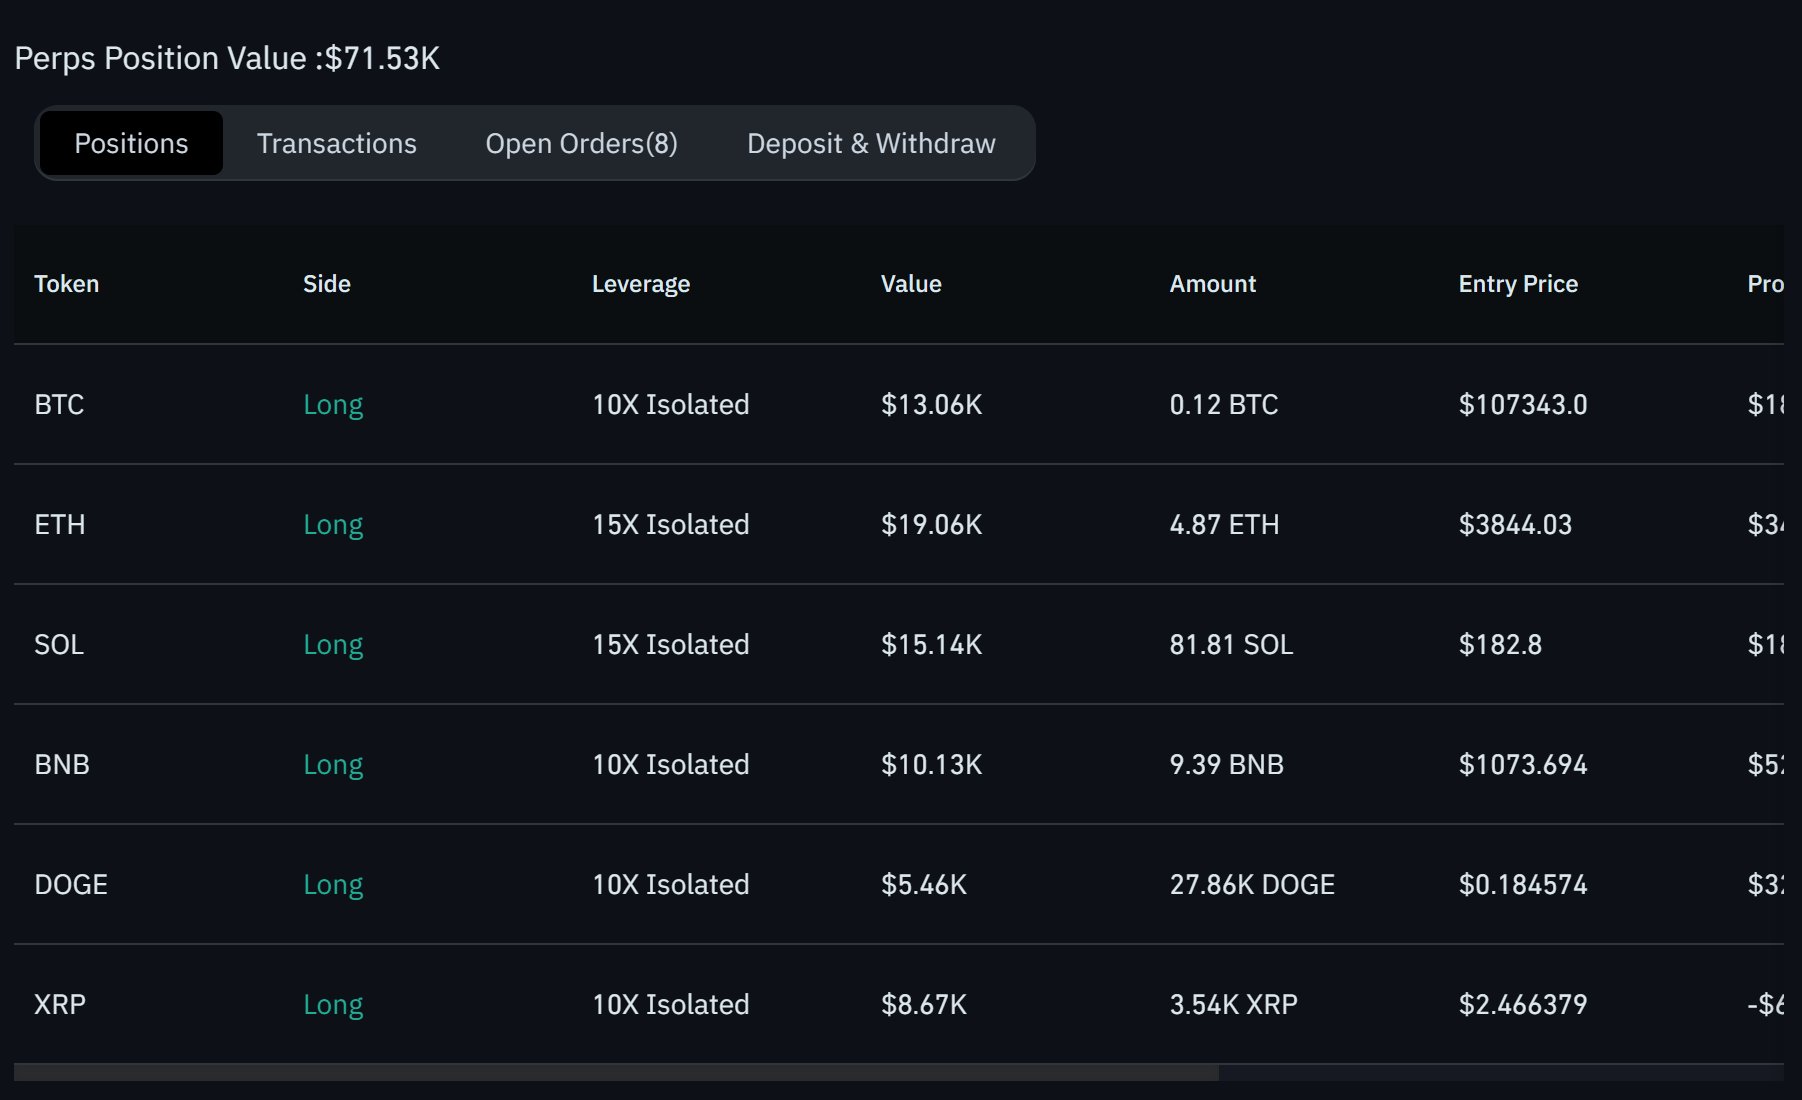This screenshot has height=1100, width=1802.
Task: Click the Perps Position Value heading
Action: [227, 58]
